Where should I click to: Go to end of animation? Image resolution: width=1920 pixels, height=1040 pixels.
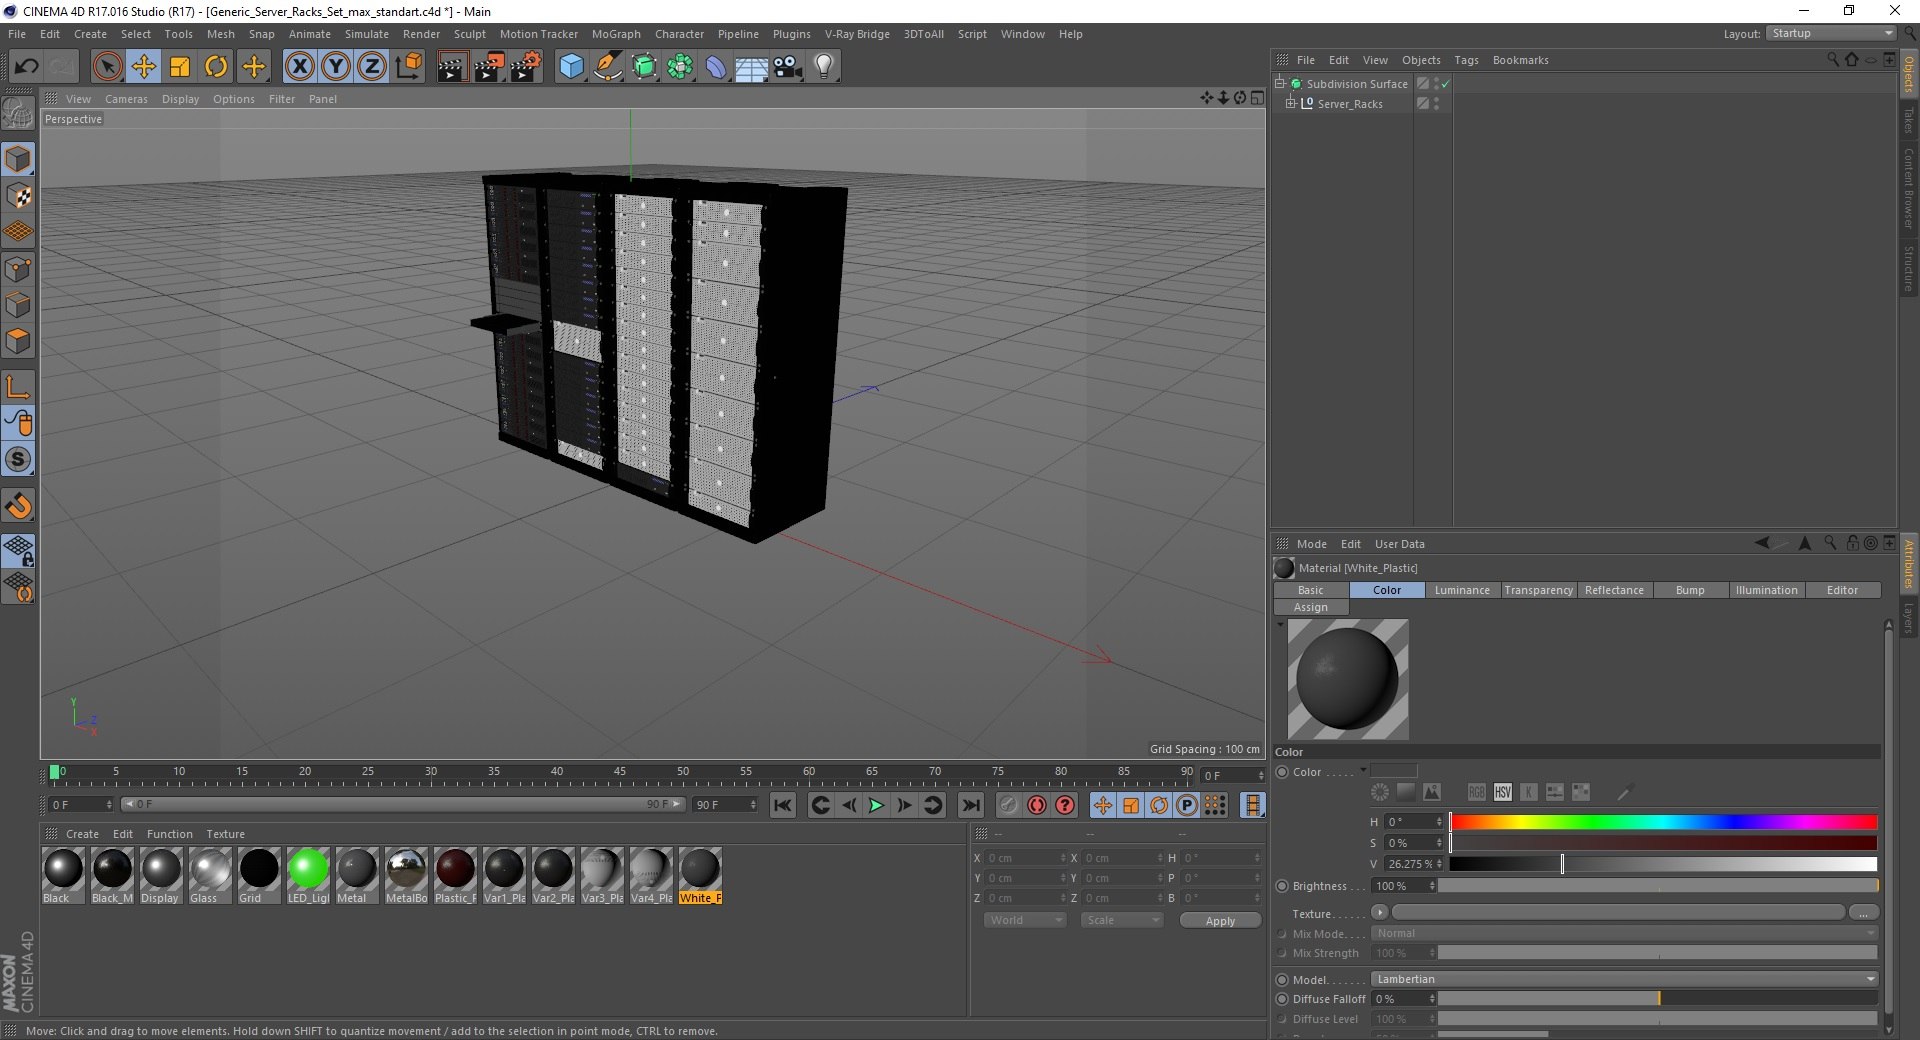point(970,805)
